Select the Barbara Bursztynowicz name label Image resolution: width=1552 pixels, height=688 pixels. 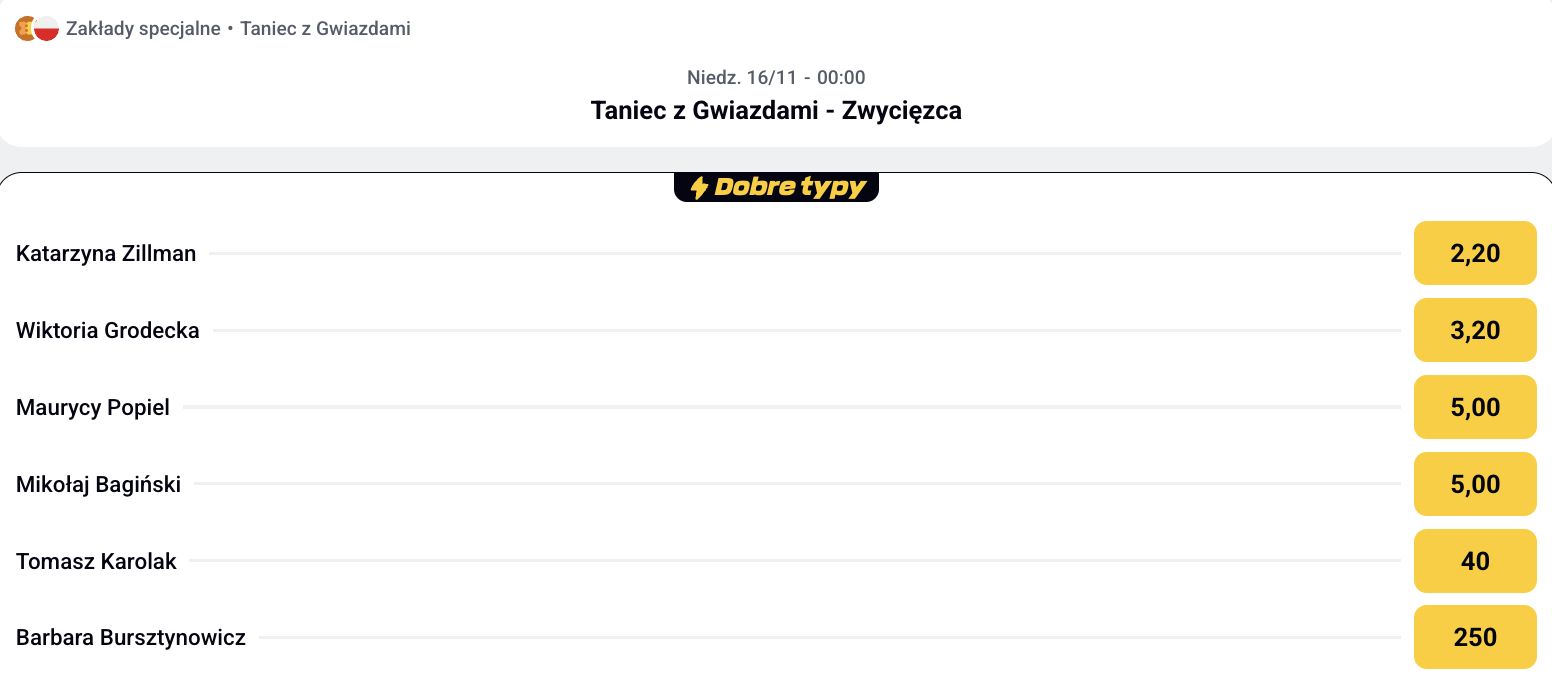pos(131,637)
